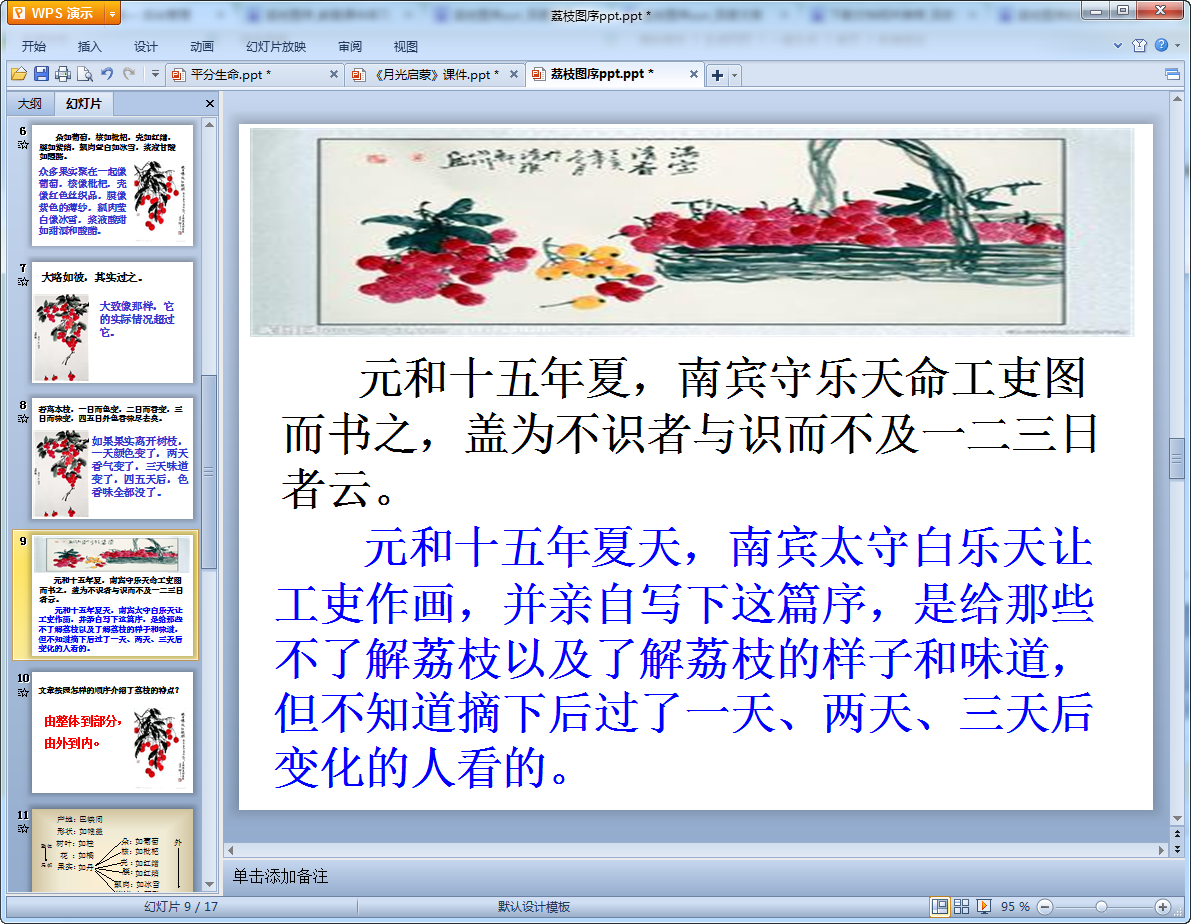Click thumbnail pane scroll up arrow
The image size is (1191, 924).
tap(210, 124)
